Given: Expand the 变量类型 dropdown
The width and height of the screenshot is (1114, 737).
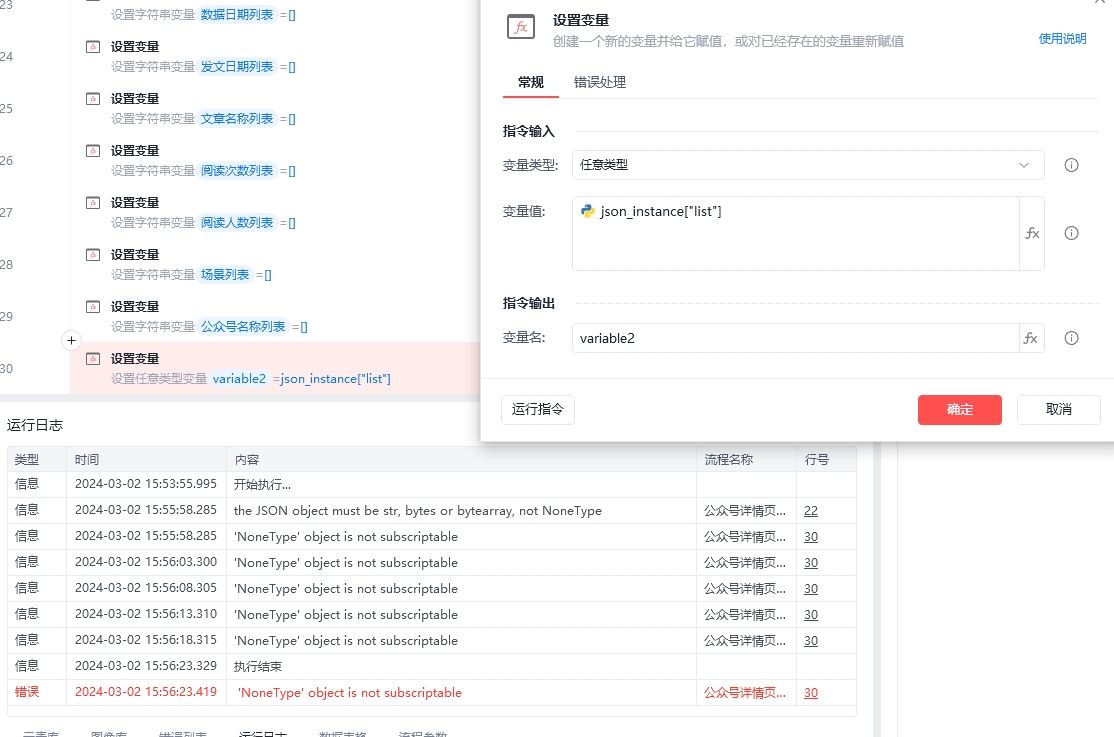Looking at the screenshot, I should pyautogui.click(x=808, y=165).
